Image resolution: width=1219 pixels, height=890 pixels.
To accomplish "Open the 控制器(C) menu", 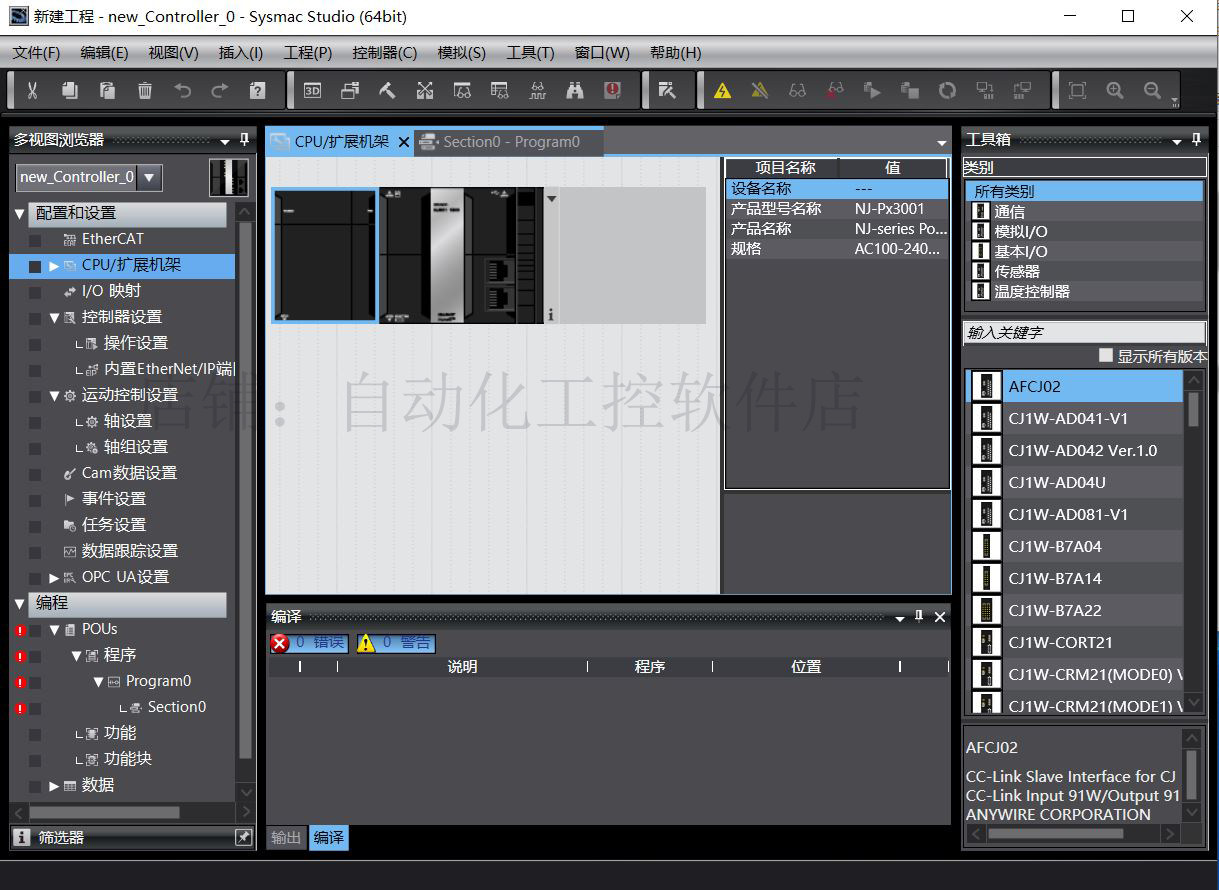I will click(386, 52).
